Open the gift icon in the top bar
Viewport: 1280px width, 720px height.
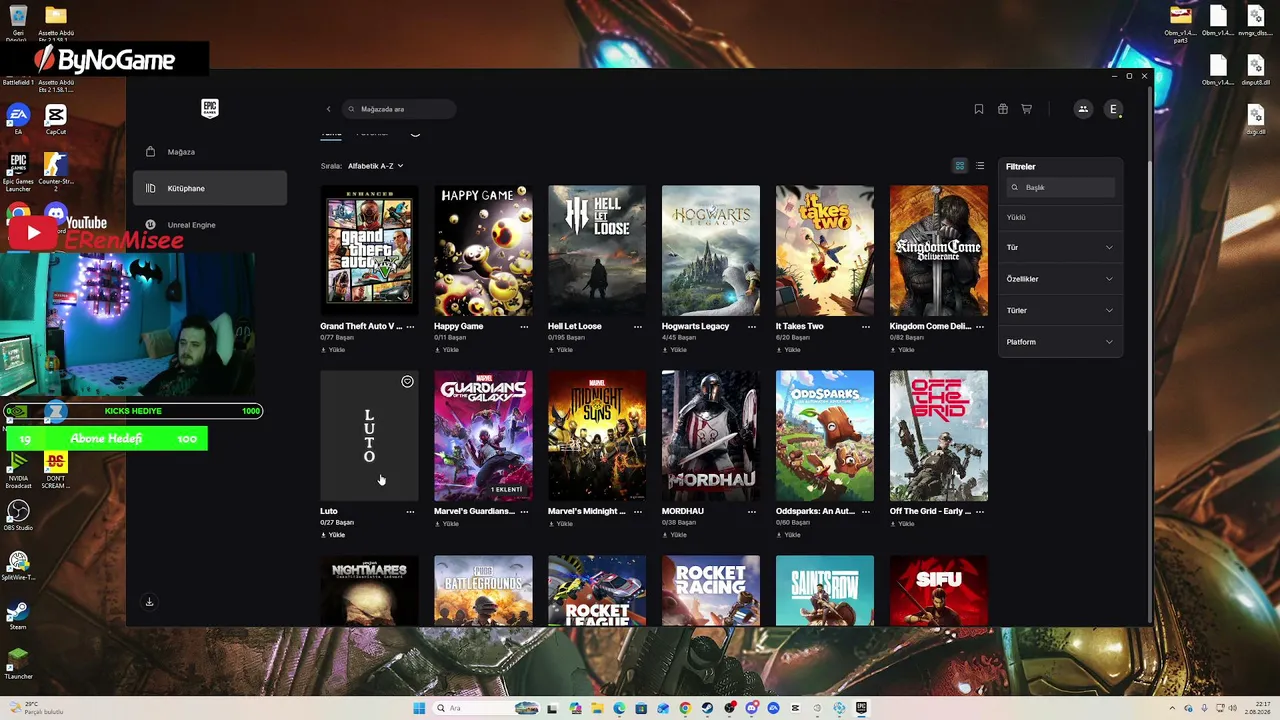(1003, 109)
